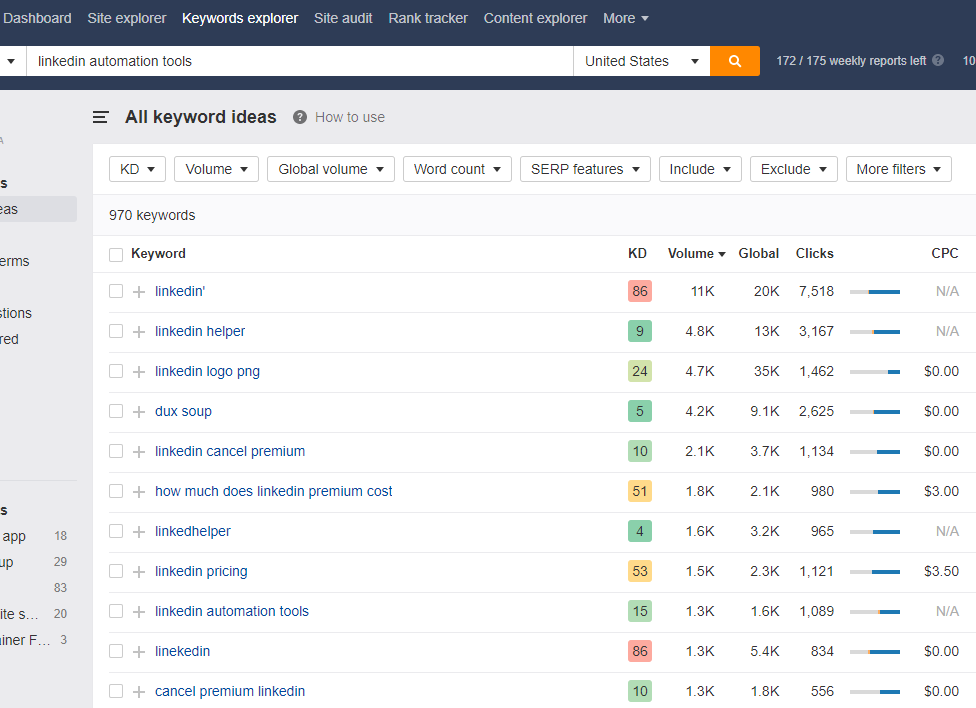Check 'how much does linkedin premium cost' checkbox
The height and width of the screenshot is (708, 976).
click(116, 491)
